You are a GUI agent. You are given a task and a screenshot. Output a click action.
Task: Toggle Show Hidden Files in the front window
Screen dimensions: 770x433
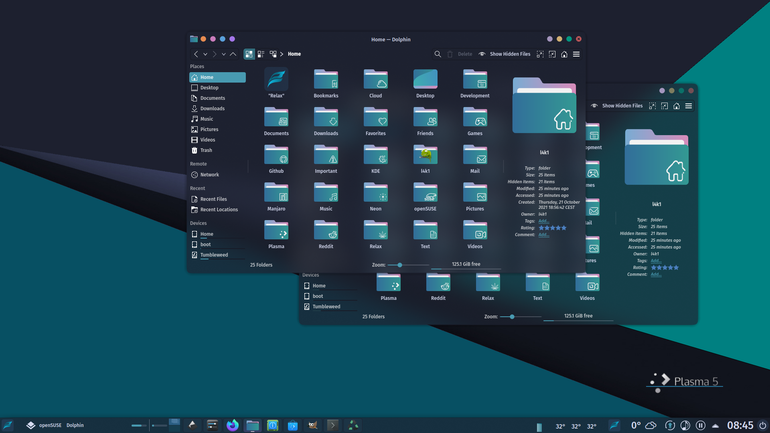[504, 54]
